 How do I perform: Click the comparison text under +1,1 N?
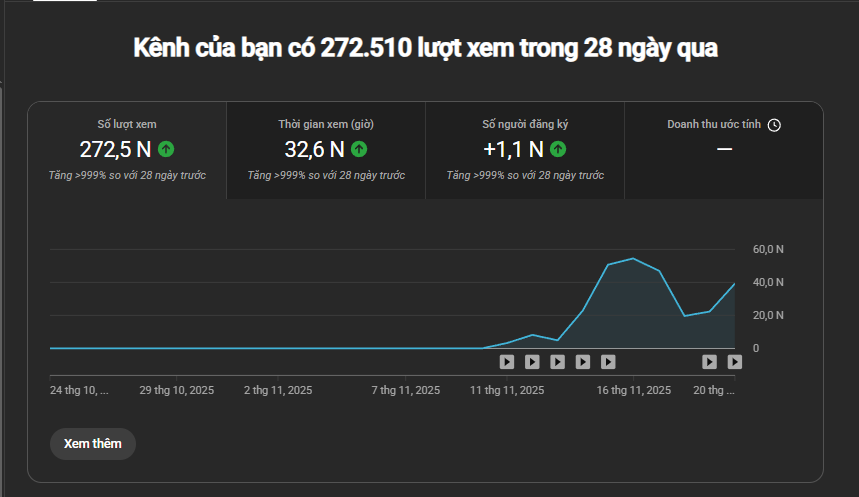[525, 175]
